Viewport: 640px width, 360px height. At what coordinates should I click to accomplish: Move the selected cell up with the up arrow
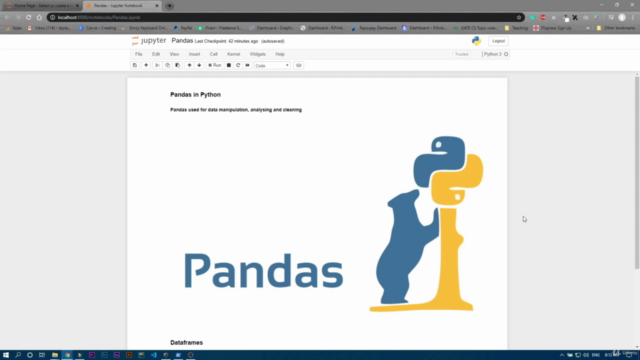(189, 65)
